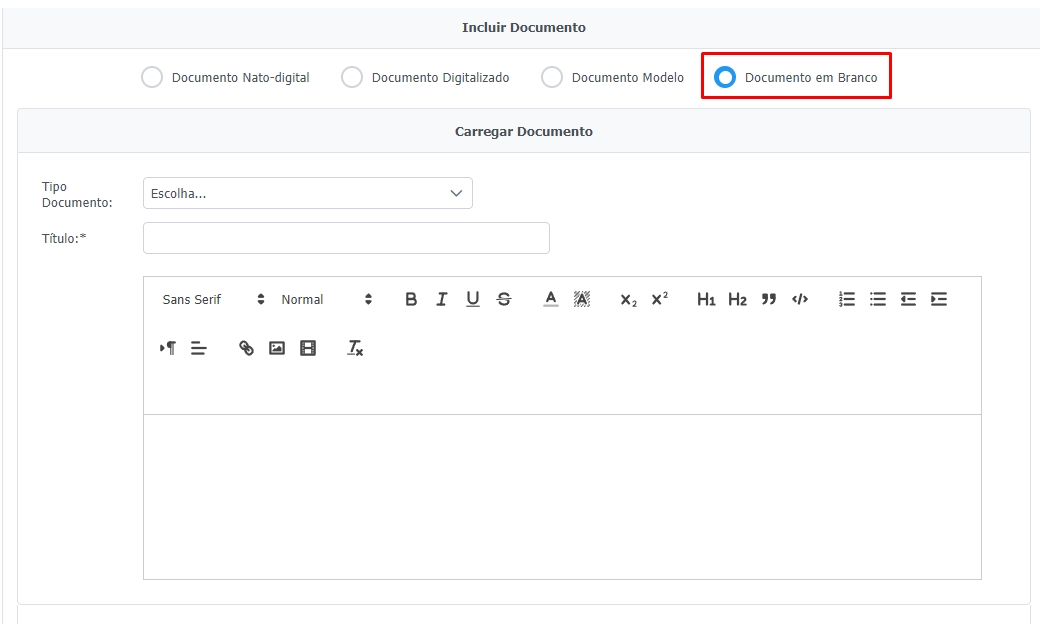Open the Tipo Documento dropdown
This screenshot has height=624, width=1040.
(307, 194)
